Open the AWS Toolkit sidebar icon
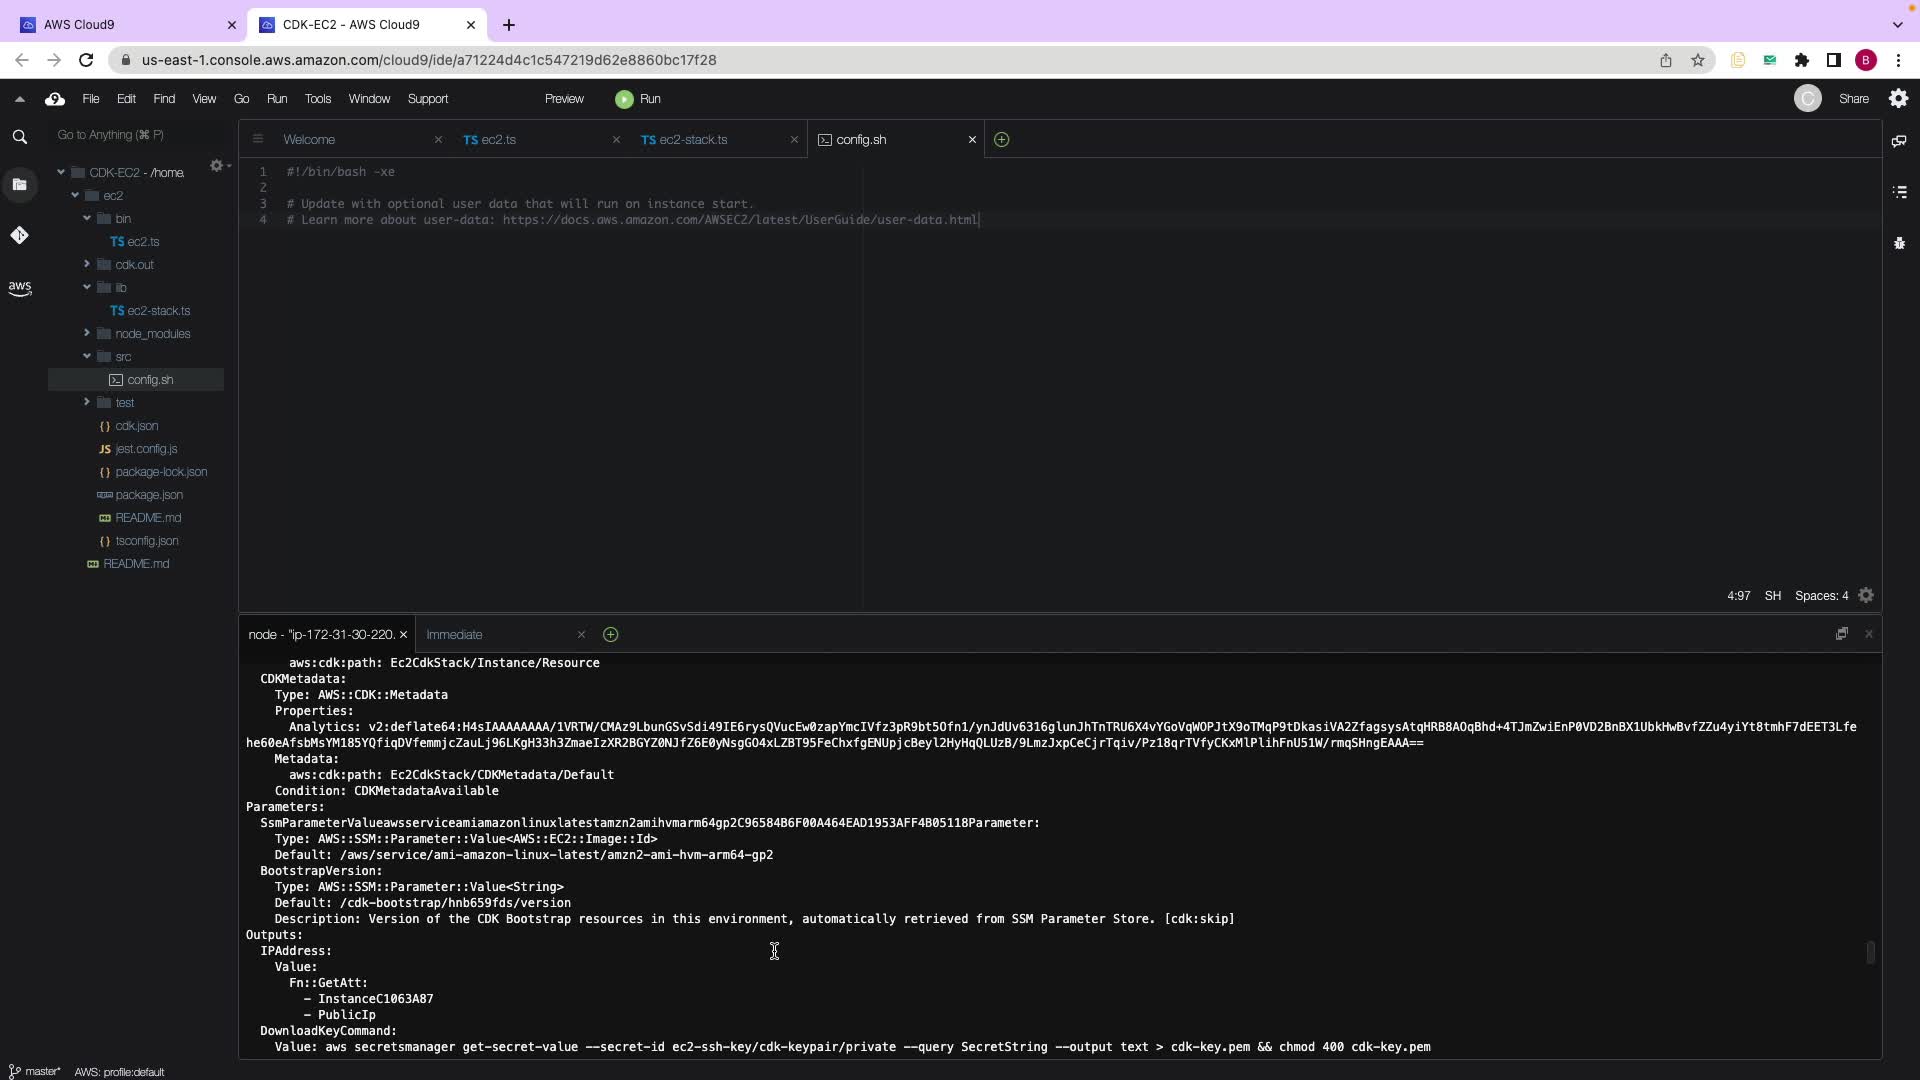Image resolution: width=1920 pixels, height=1080 pixels. click(x=19, y=288)
